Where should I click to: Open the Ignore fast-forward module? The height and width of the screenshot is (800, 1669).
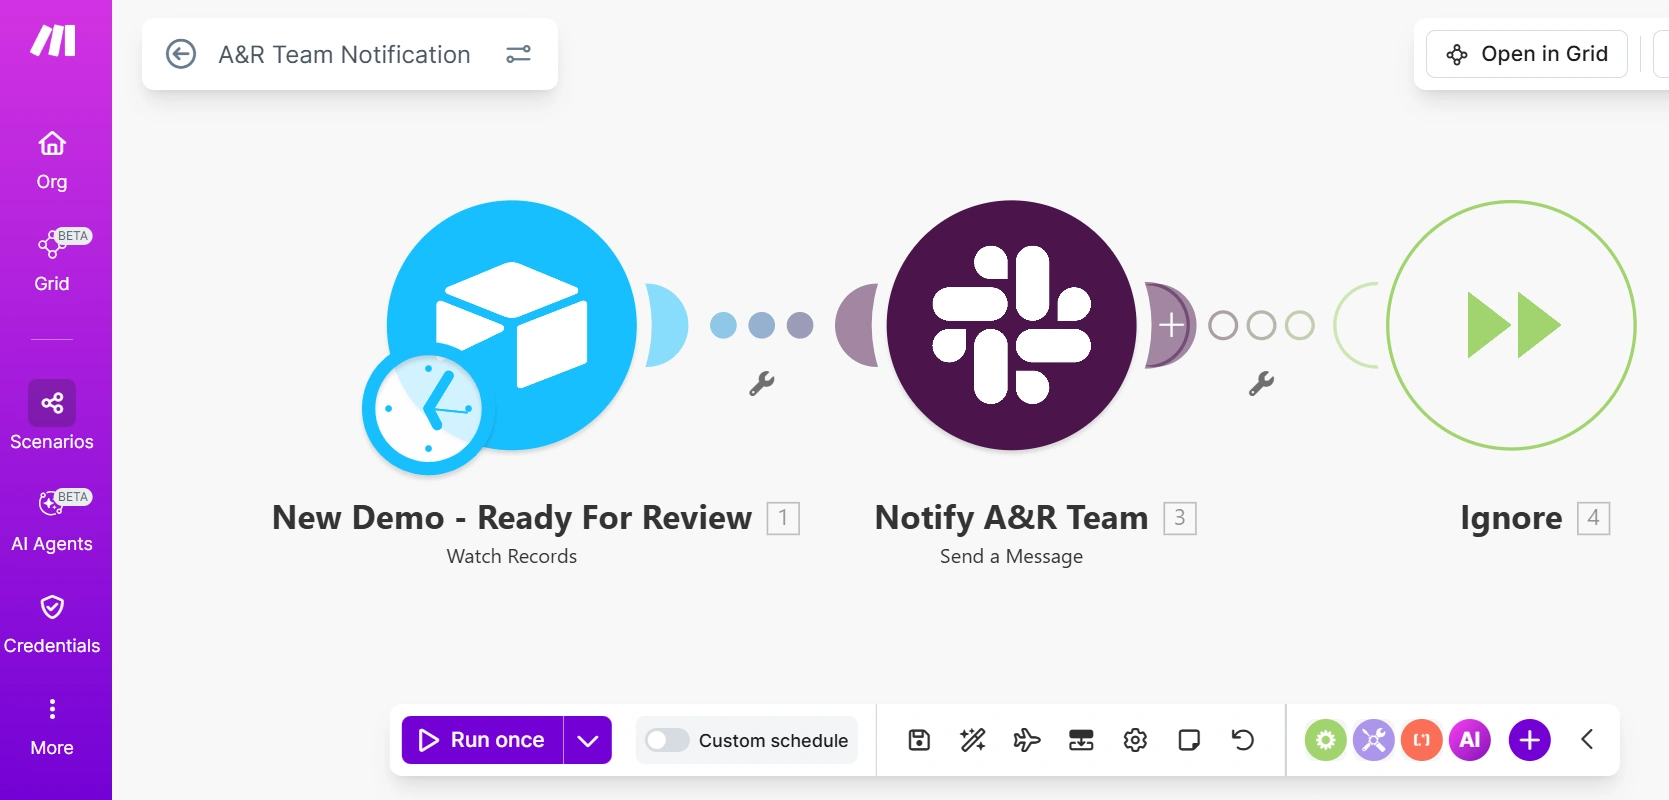coord(1511,325)
